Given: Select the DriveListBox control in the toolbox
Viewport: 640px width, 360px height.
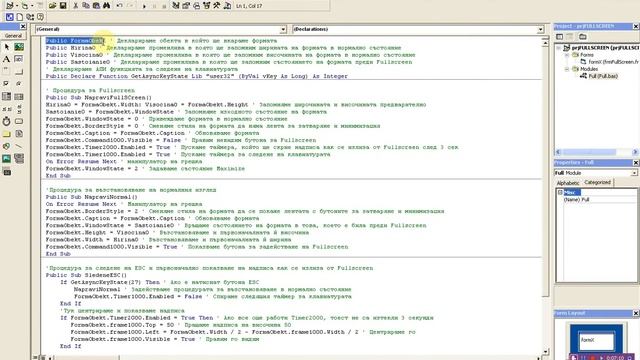Looking at the screenshot, I should [19, 121].
